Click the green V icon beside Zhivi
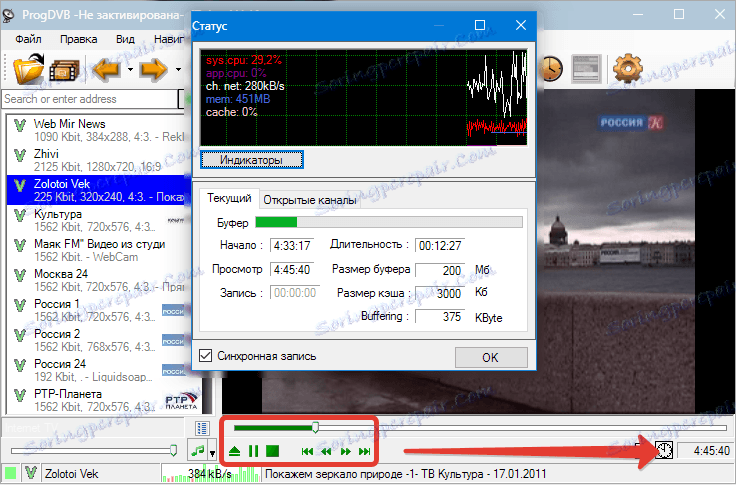This screenshot has width=736, height=485. 20,155
